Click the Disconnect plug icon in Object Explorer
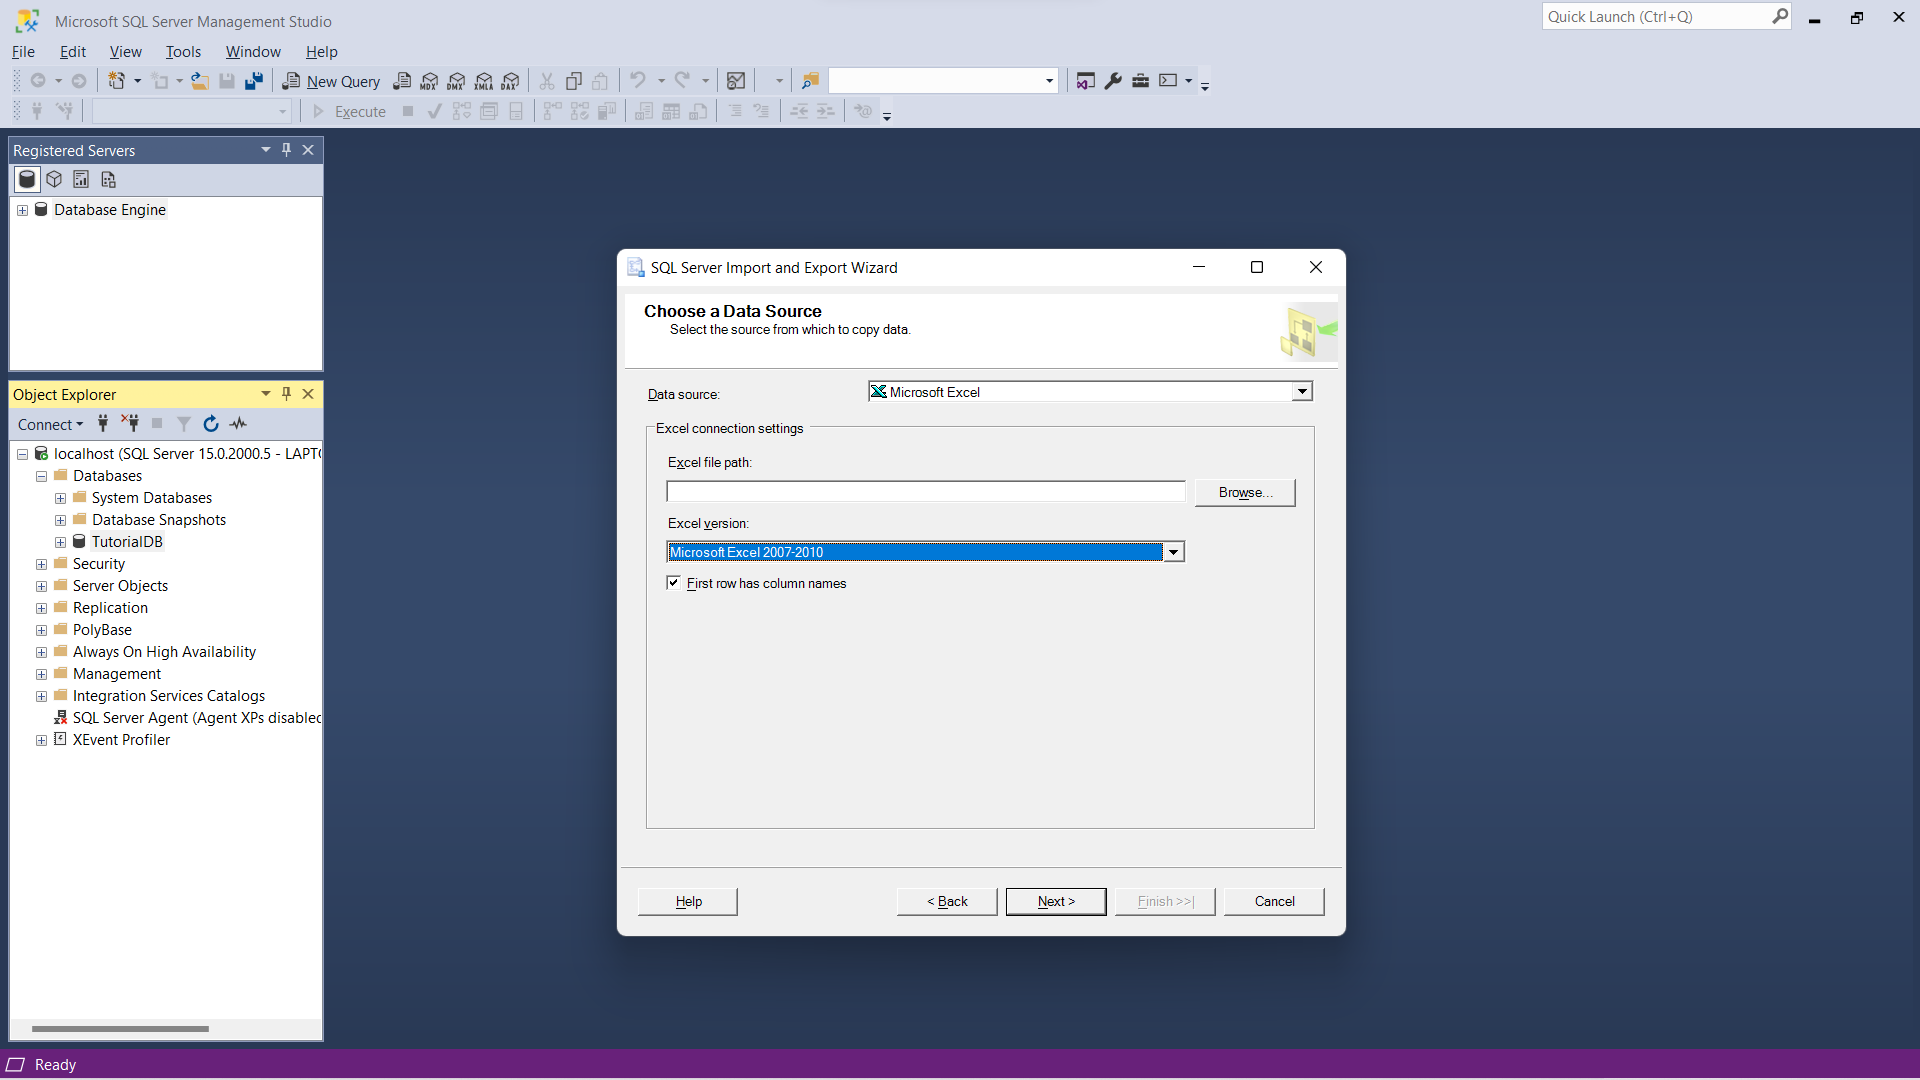1920x1080 pixels. 130,424
